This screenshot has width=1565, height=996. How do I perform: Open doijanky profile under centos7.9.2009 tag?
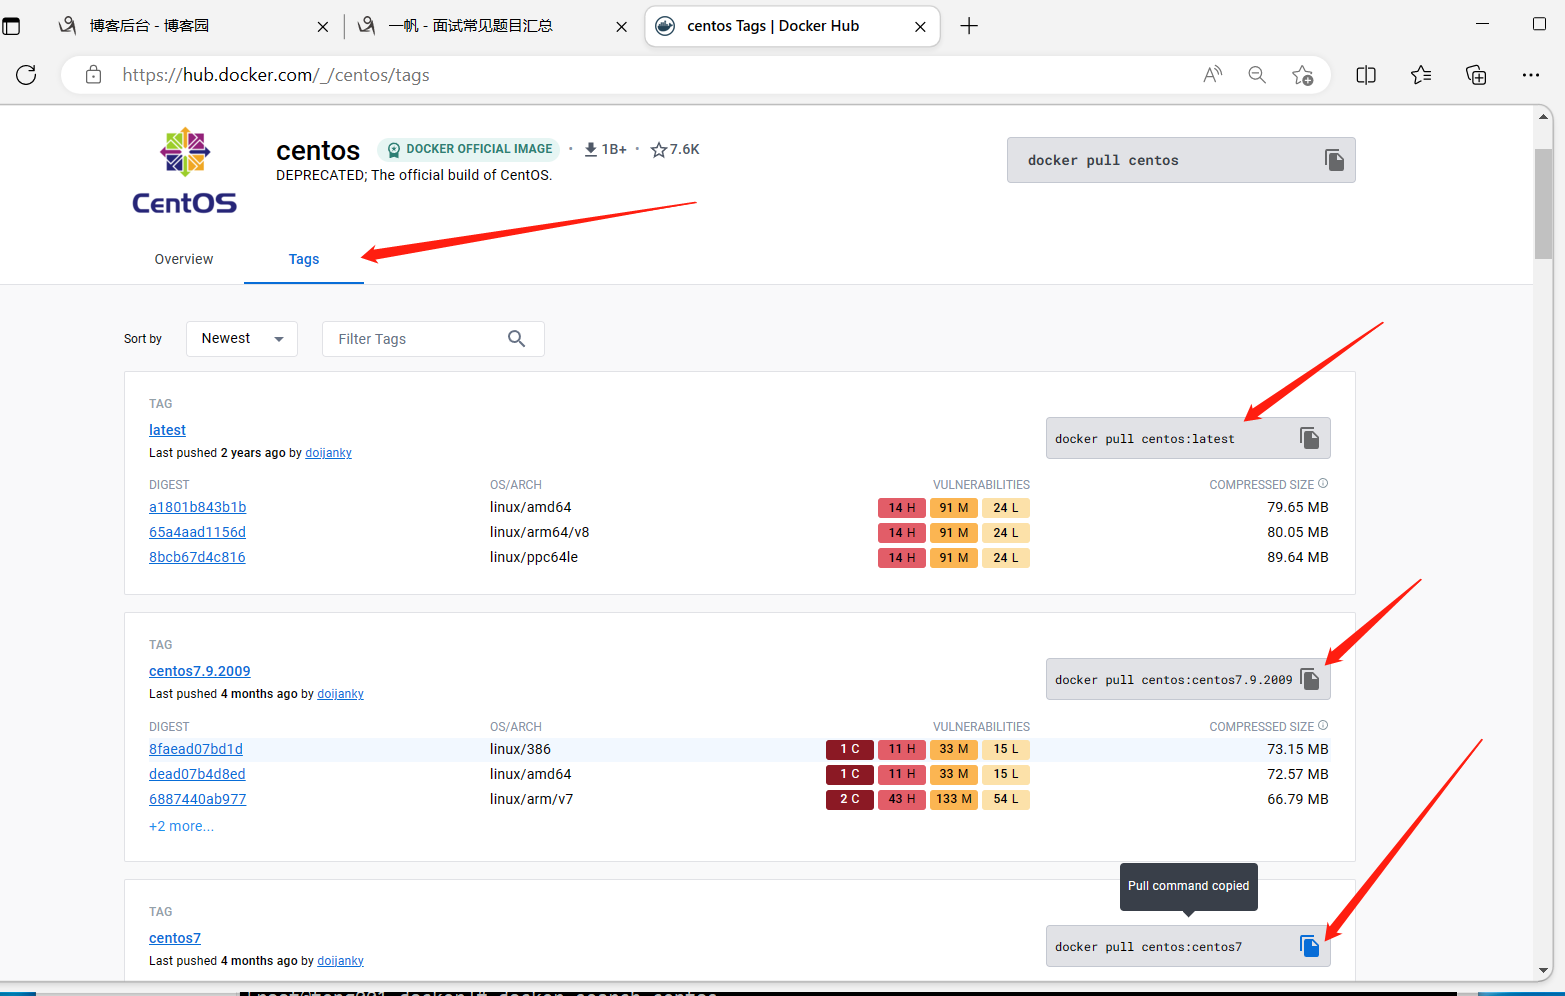(340, 694)
